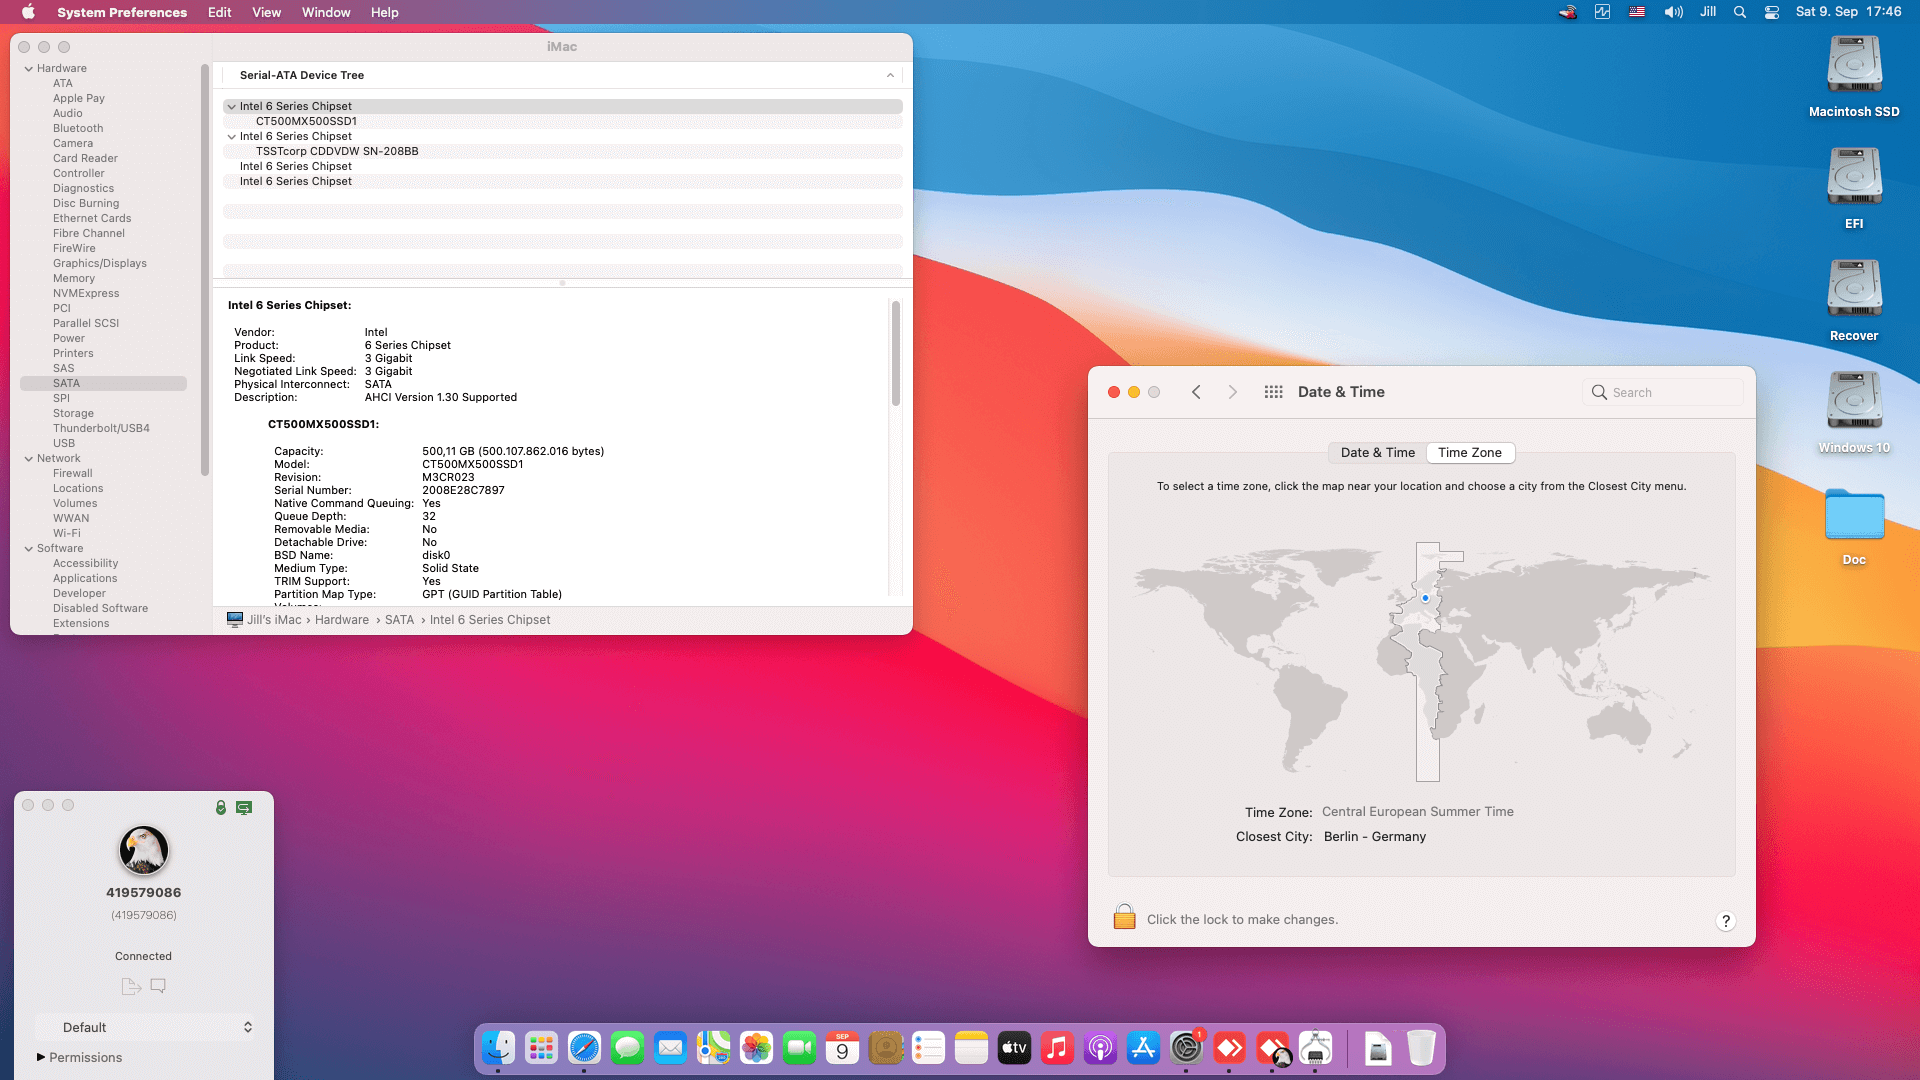Open Messages from the Dock

point(627,1048)
